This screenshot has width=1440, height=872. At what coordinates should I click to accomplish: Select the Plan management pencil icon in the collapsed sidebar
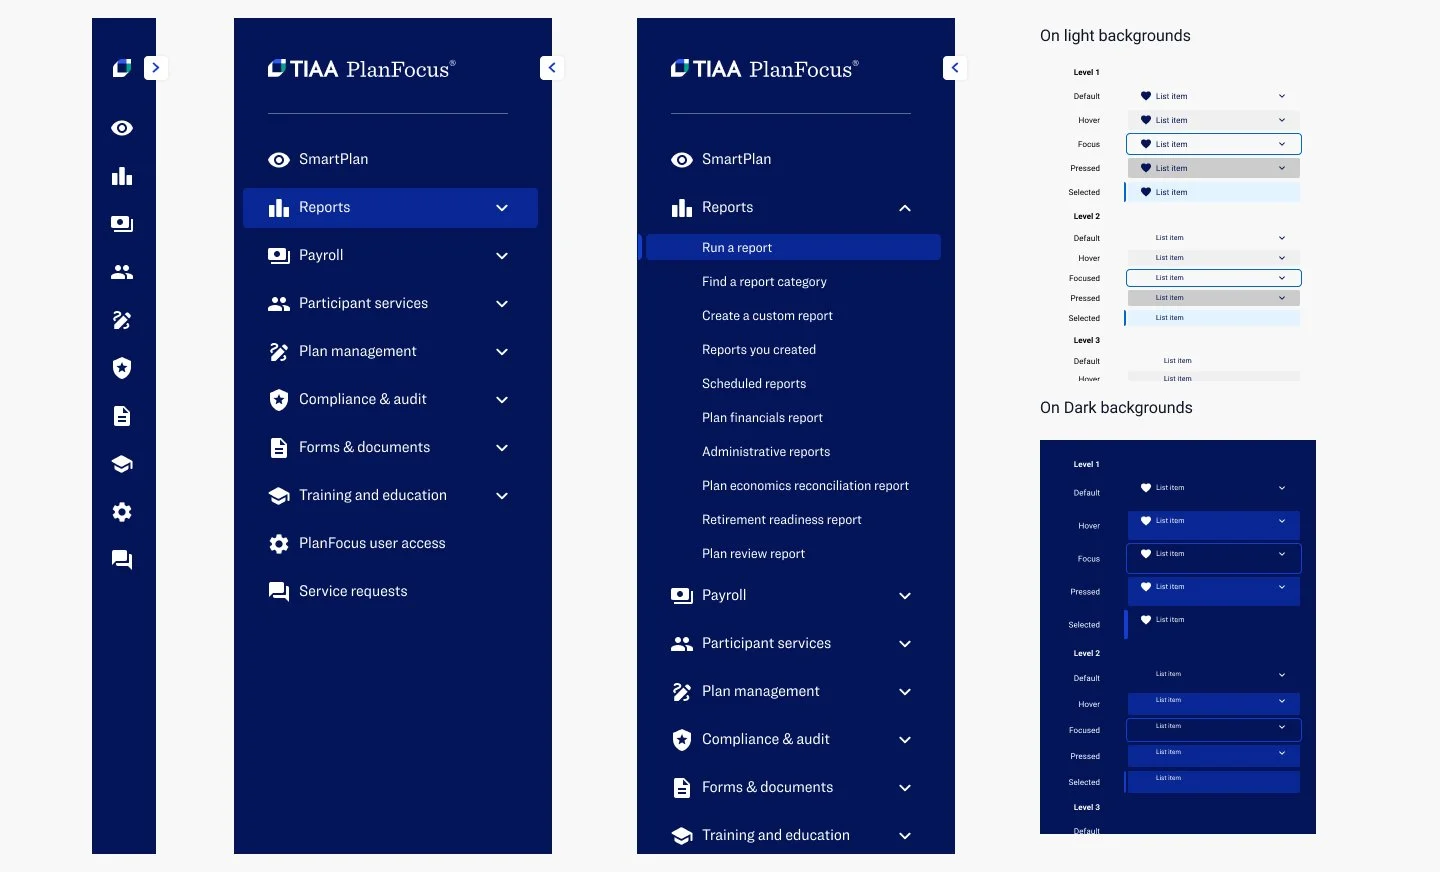pos(122,320)
